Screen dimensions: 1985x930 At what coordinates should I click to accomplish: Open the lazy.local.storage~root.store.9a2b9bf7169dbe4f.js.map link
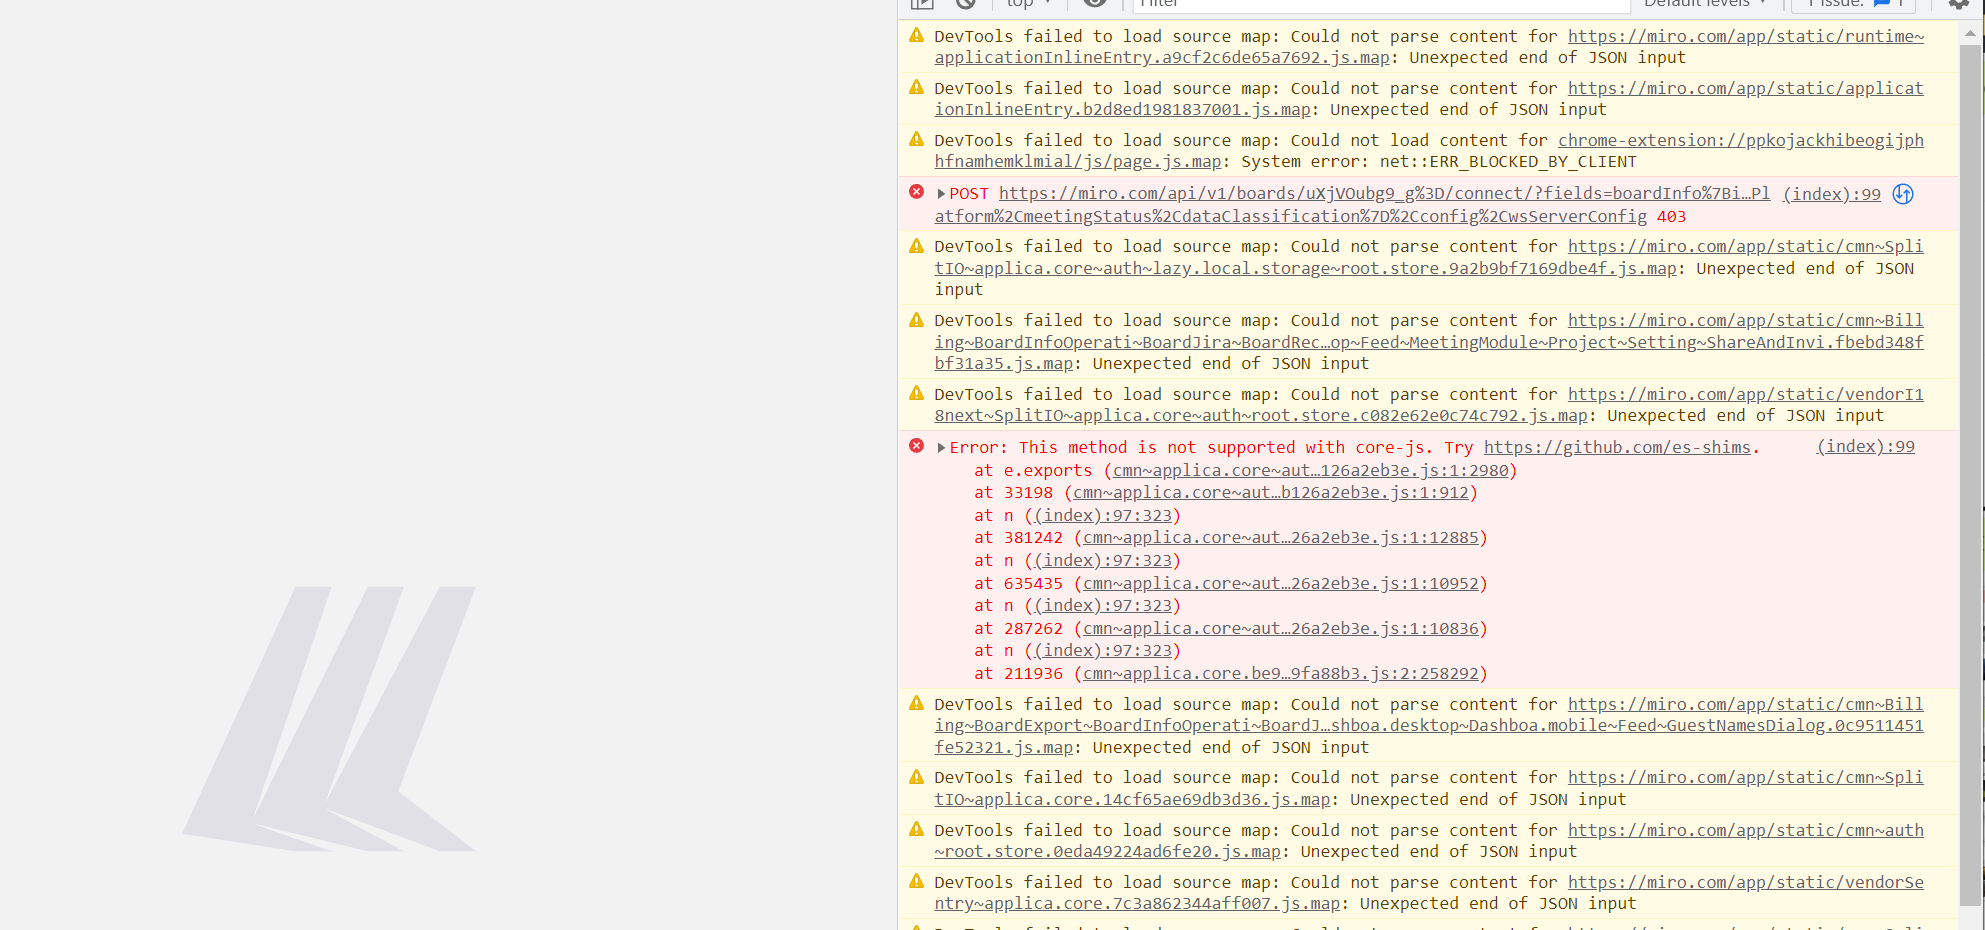pos(1429,258)
